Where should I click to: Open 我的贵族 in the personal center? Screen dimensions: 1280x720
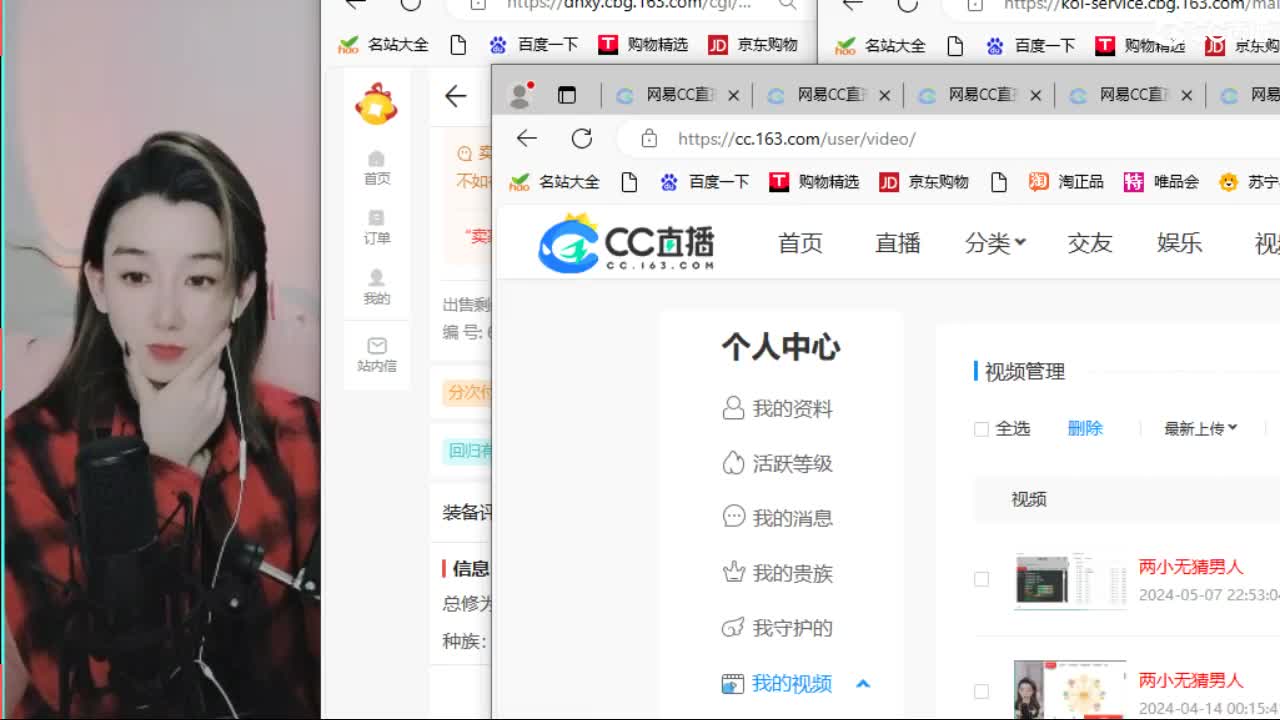tap(777, 573)
